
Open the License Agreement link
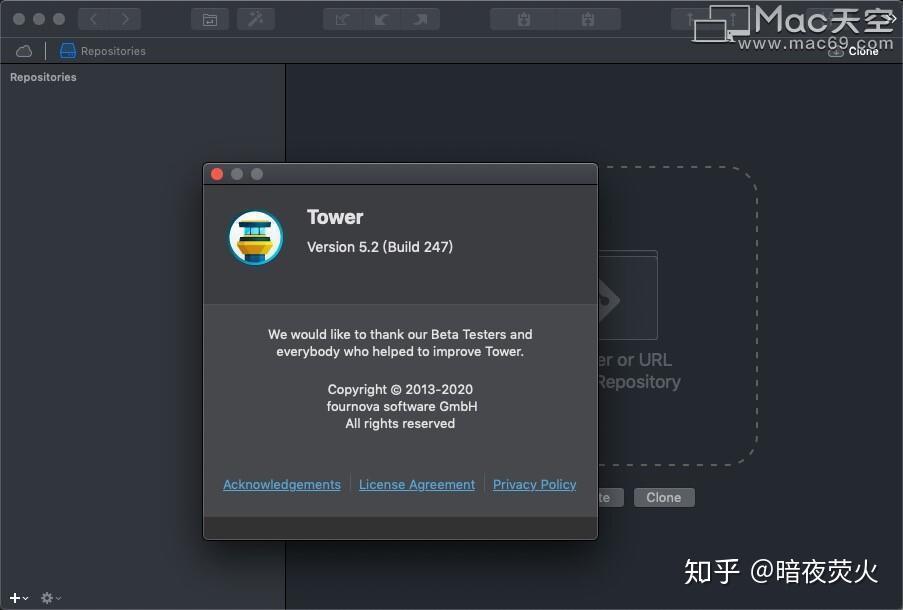[x=417, y=484]
